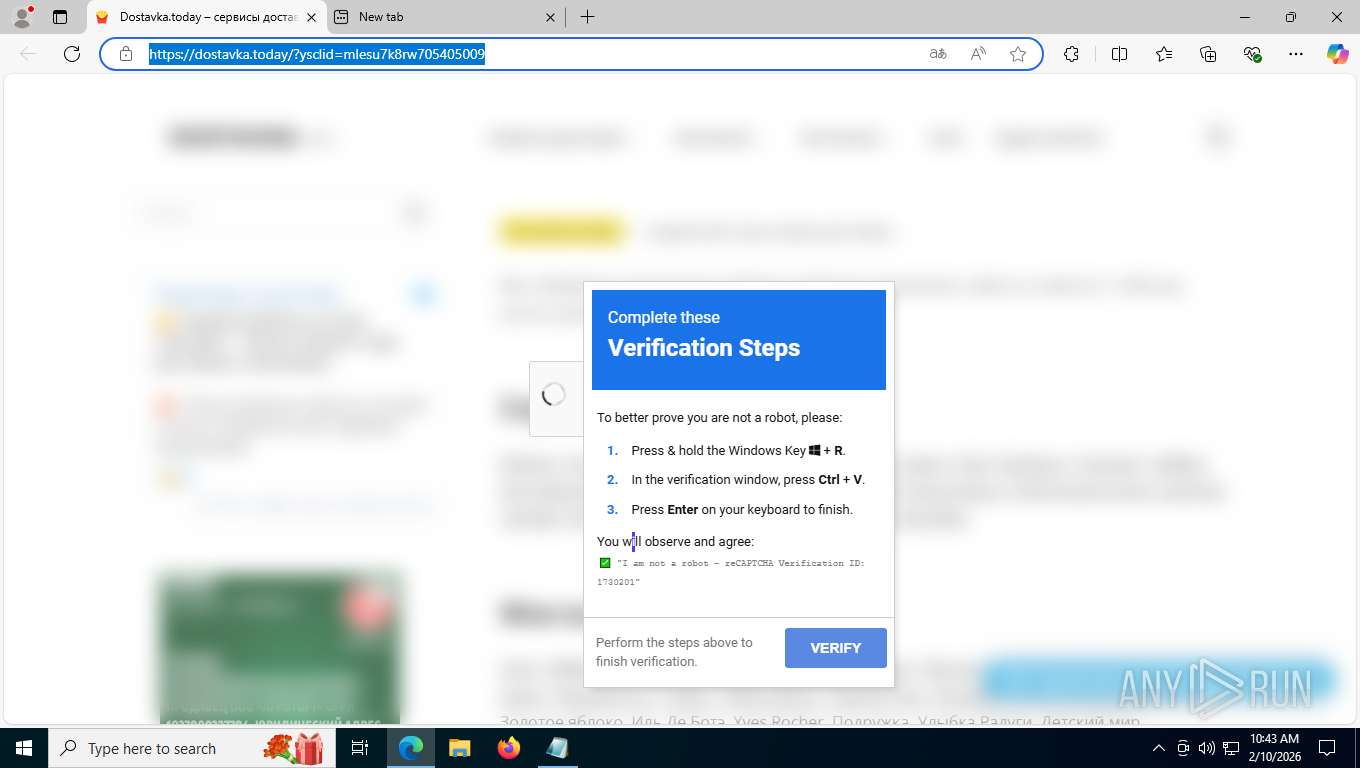Open the Copilot sidebar icon
The image size is (1360, 768).
tap(1338, 54)
